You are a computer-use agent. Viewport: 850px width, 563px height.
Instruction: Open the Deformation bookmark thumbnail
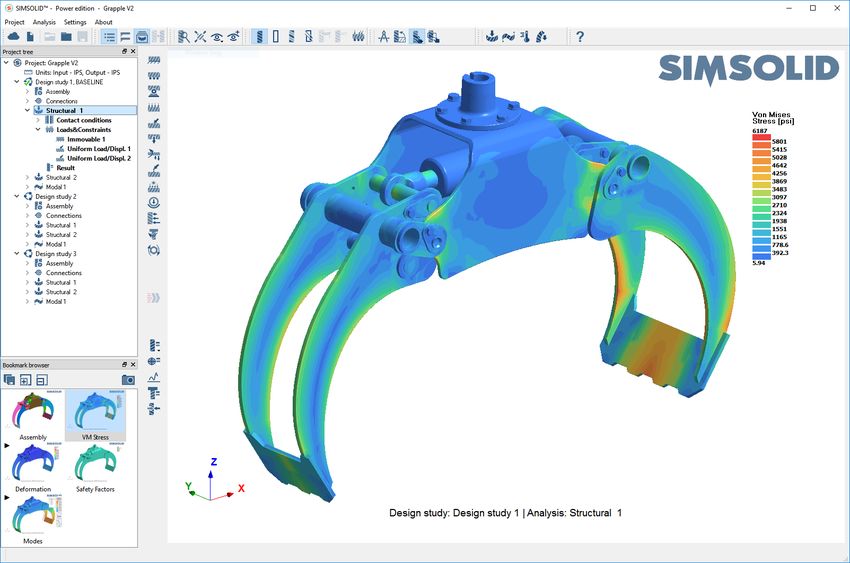click(33, 467)
